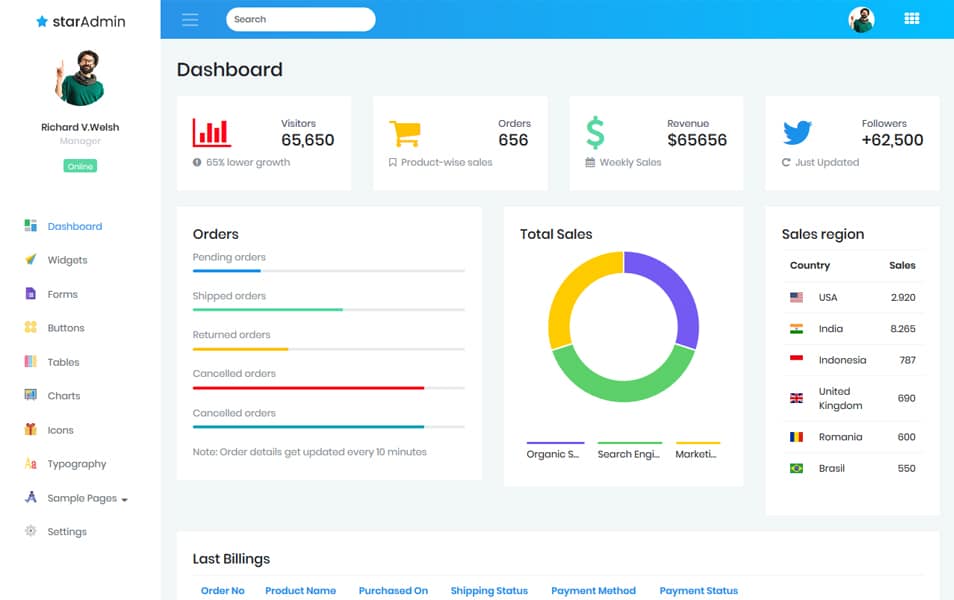
Task: Click the red visitors bar chart icon
Action: pos(211,133)
